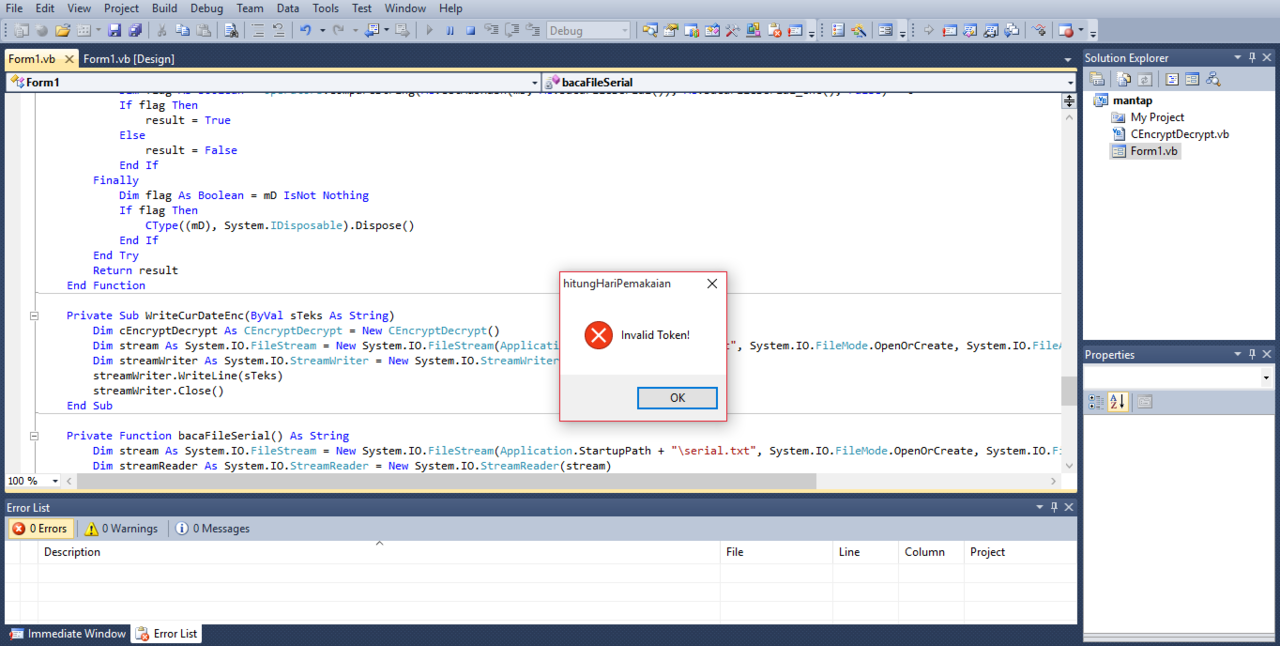Collapse the bacaFileSerial function outline
Viewport: 1280px width, 646px height.
click(34, 435)
